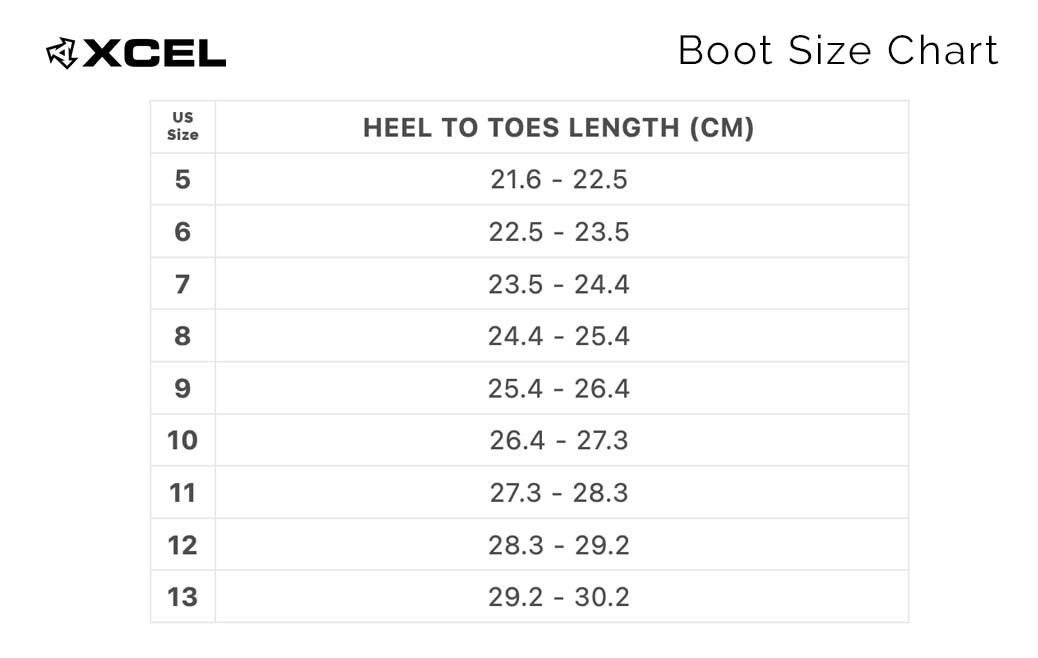1038x658 pixels.
Task: Select the size 5 row label
Action: tap(183, 179)
